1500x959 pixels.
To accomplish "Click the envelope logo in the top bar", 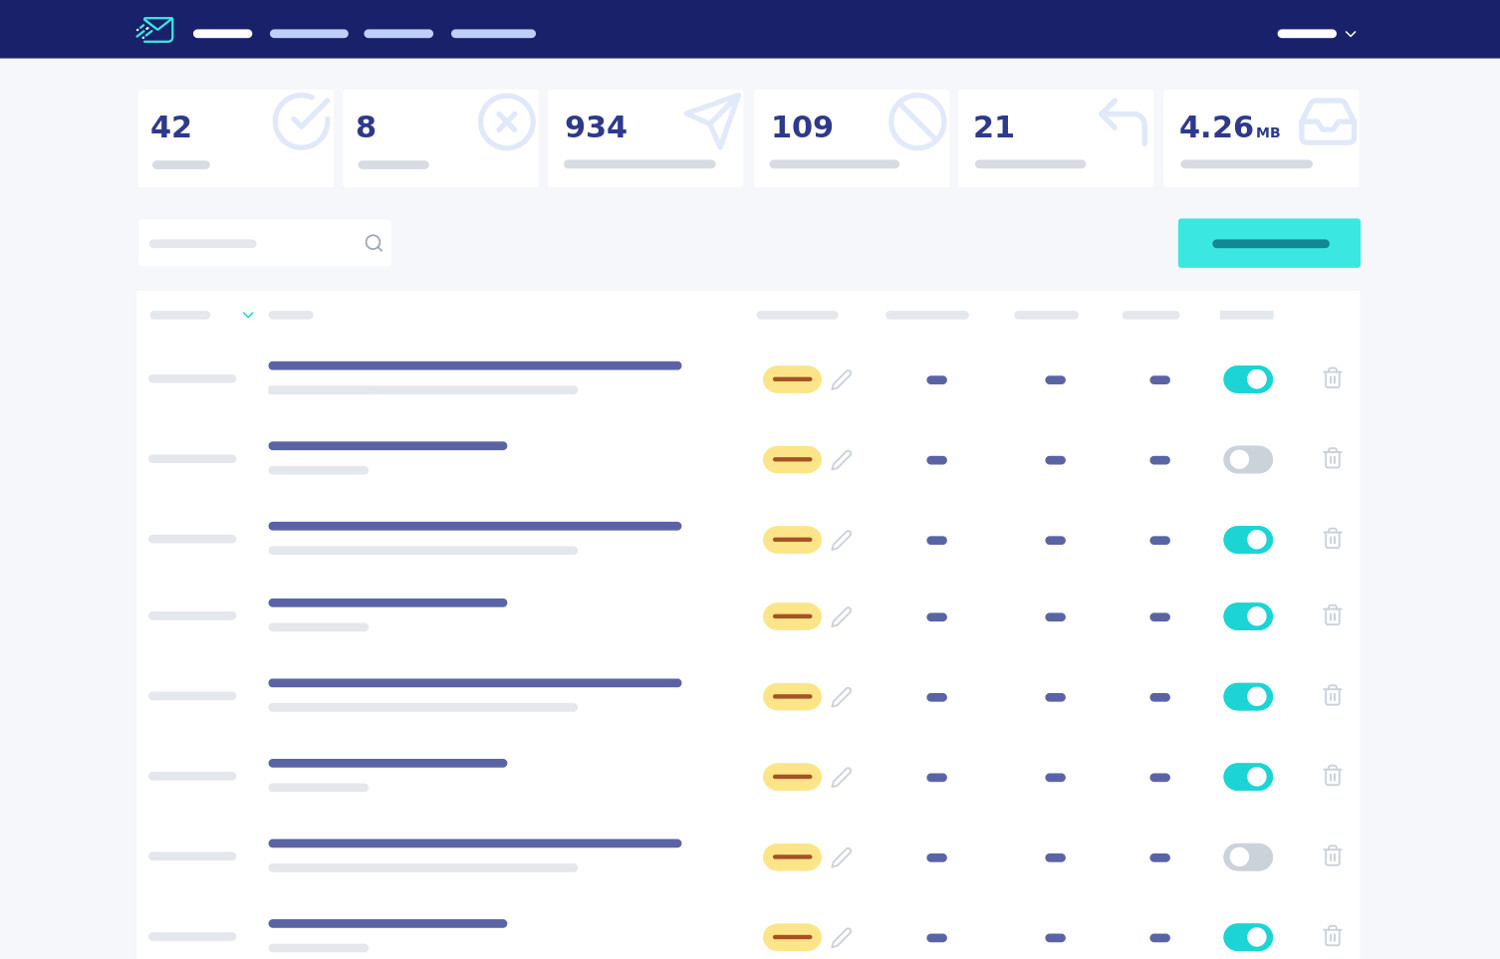I will tap(155, 30).
